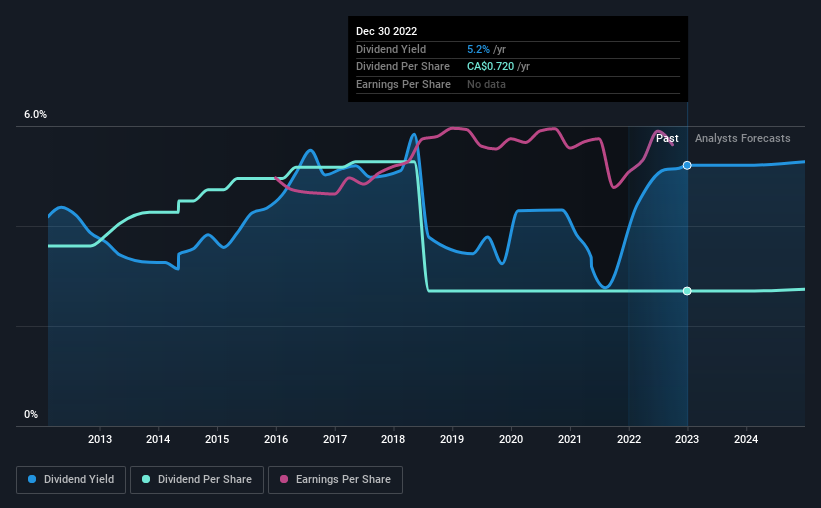The height and width of the screenshot is (508, 821).
Task: Click the 2022 x-axis label
Action: (x=629, y=439)
